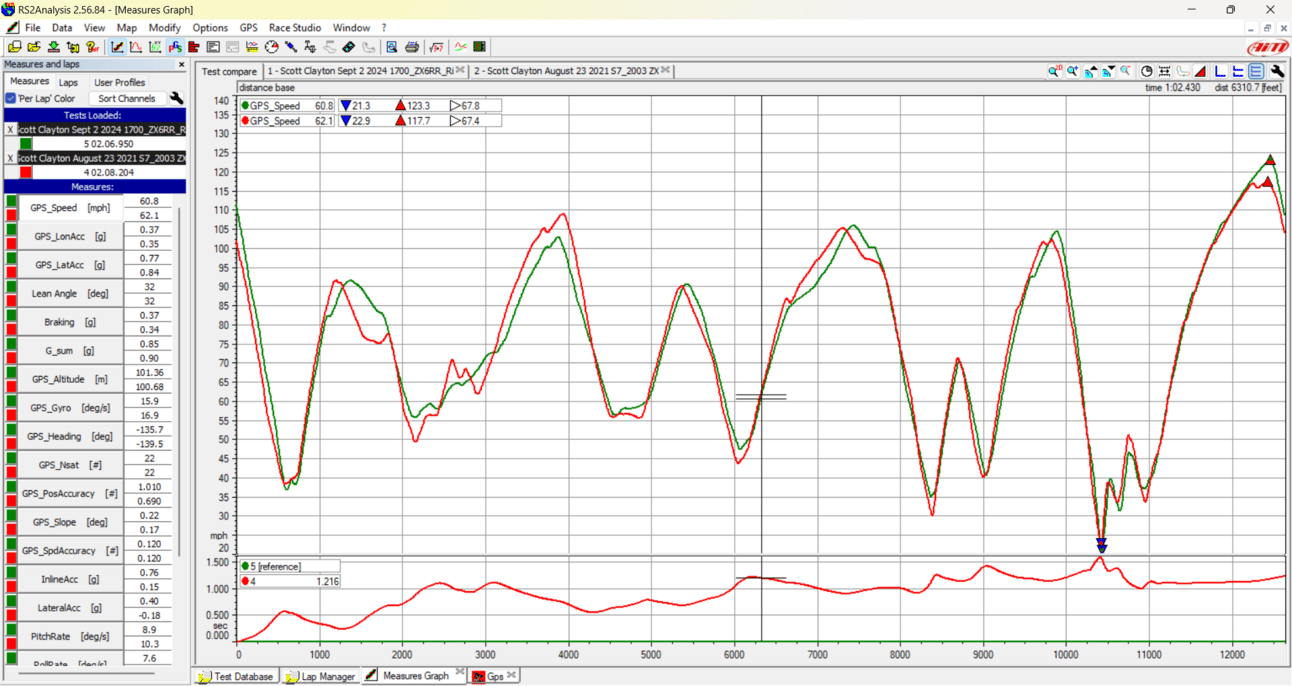Select the GPS_Altitude measure row
The image size is (1292, 686).
(70, 379)
